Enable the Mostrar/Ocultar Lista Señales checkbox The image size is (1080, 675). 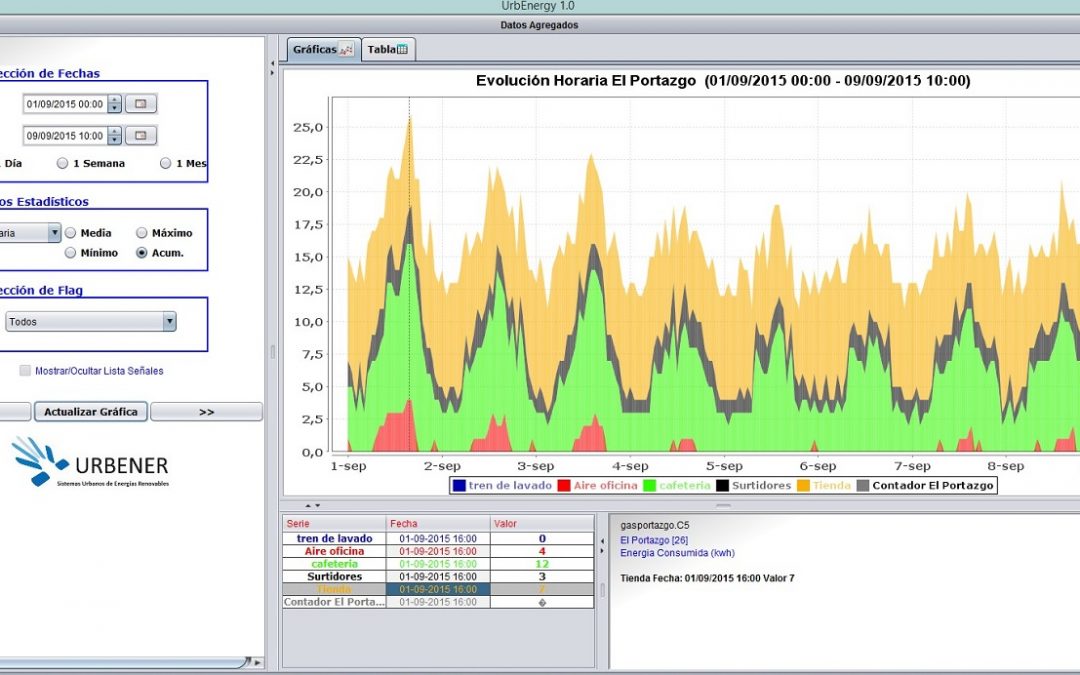coord(25,371)
